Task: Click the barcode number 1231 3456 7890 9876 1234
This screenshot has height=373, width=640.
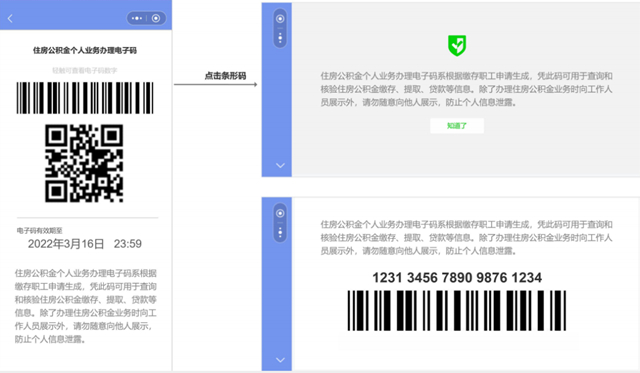Action: click(x=457, y=278)
